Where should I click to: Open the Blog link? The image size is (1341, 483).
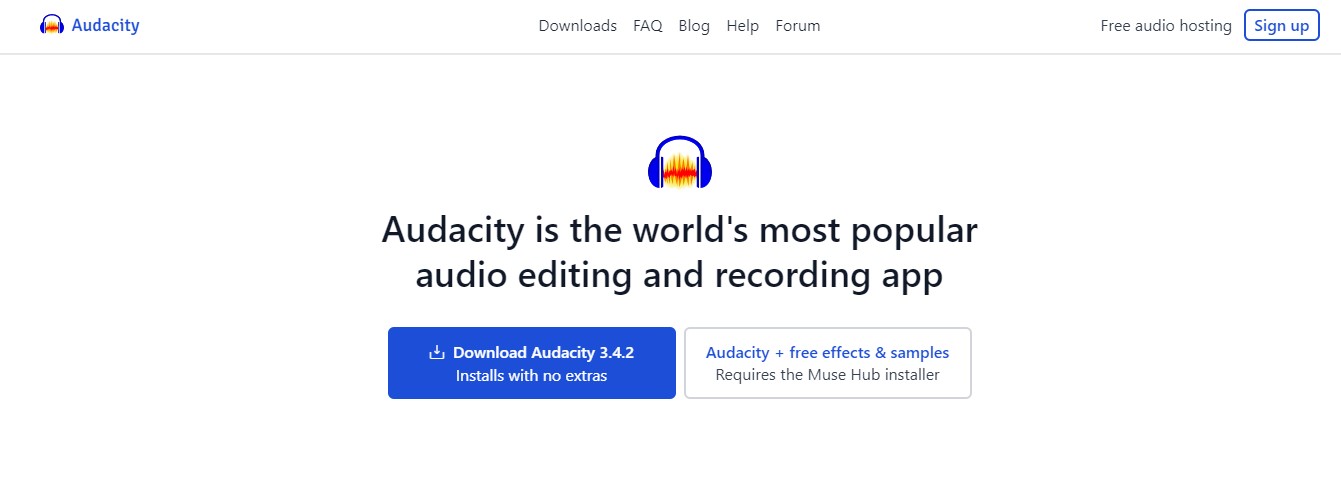click(x=694, y=26)
